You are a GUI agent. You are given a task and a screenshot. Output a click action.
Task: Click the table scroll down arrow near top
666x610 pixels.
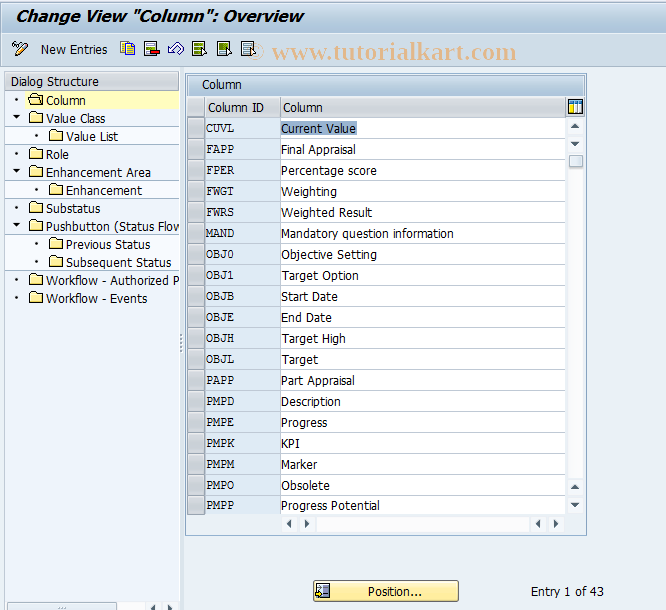(575, 144)
